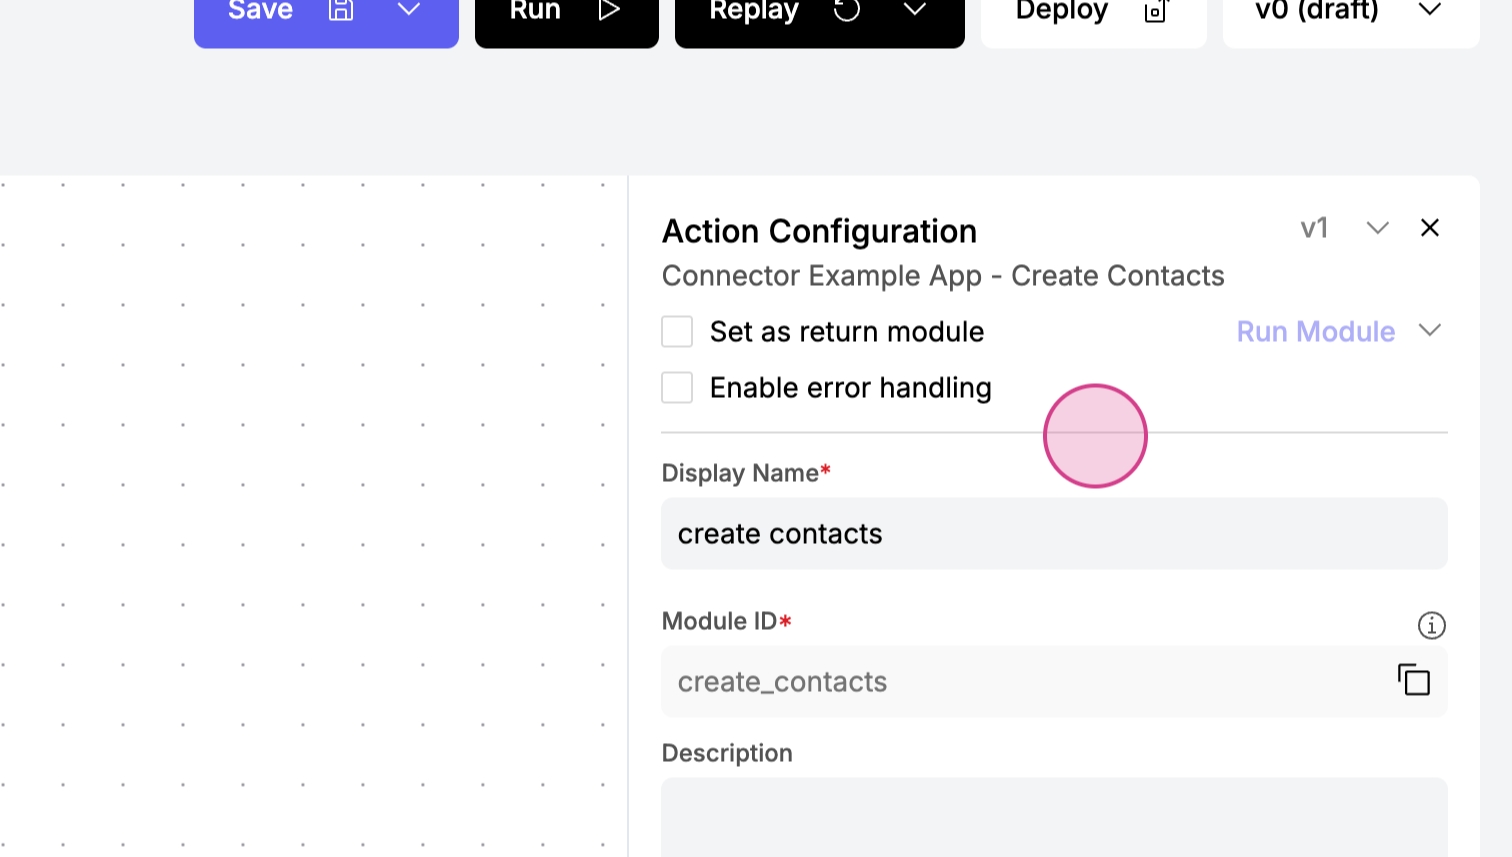This screenshot has height=857, width=1512.
Task: Expand the Run Module chevron
Action: 1430,330
